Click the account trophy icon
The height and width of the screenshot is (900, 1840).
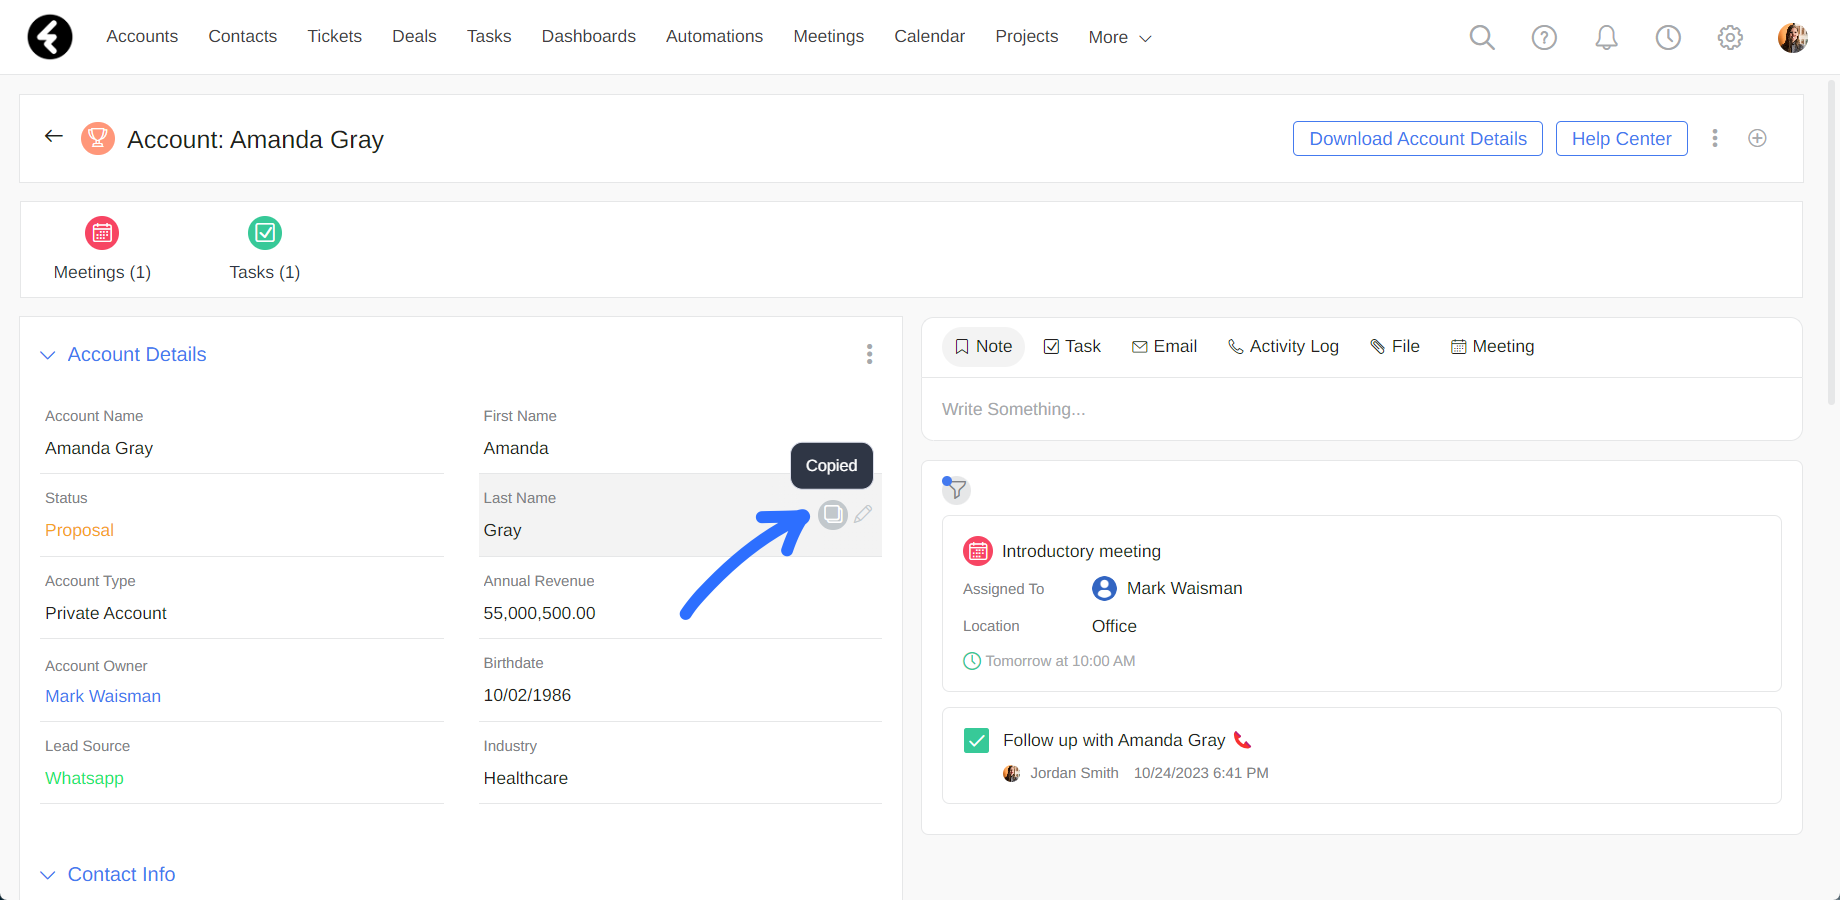click(97, 138)
